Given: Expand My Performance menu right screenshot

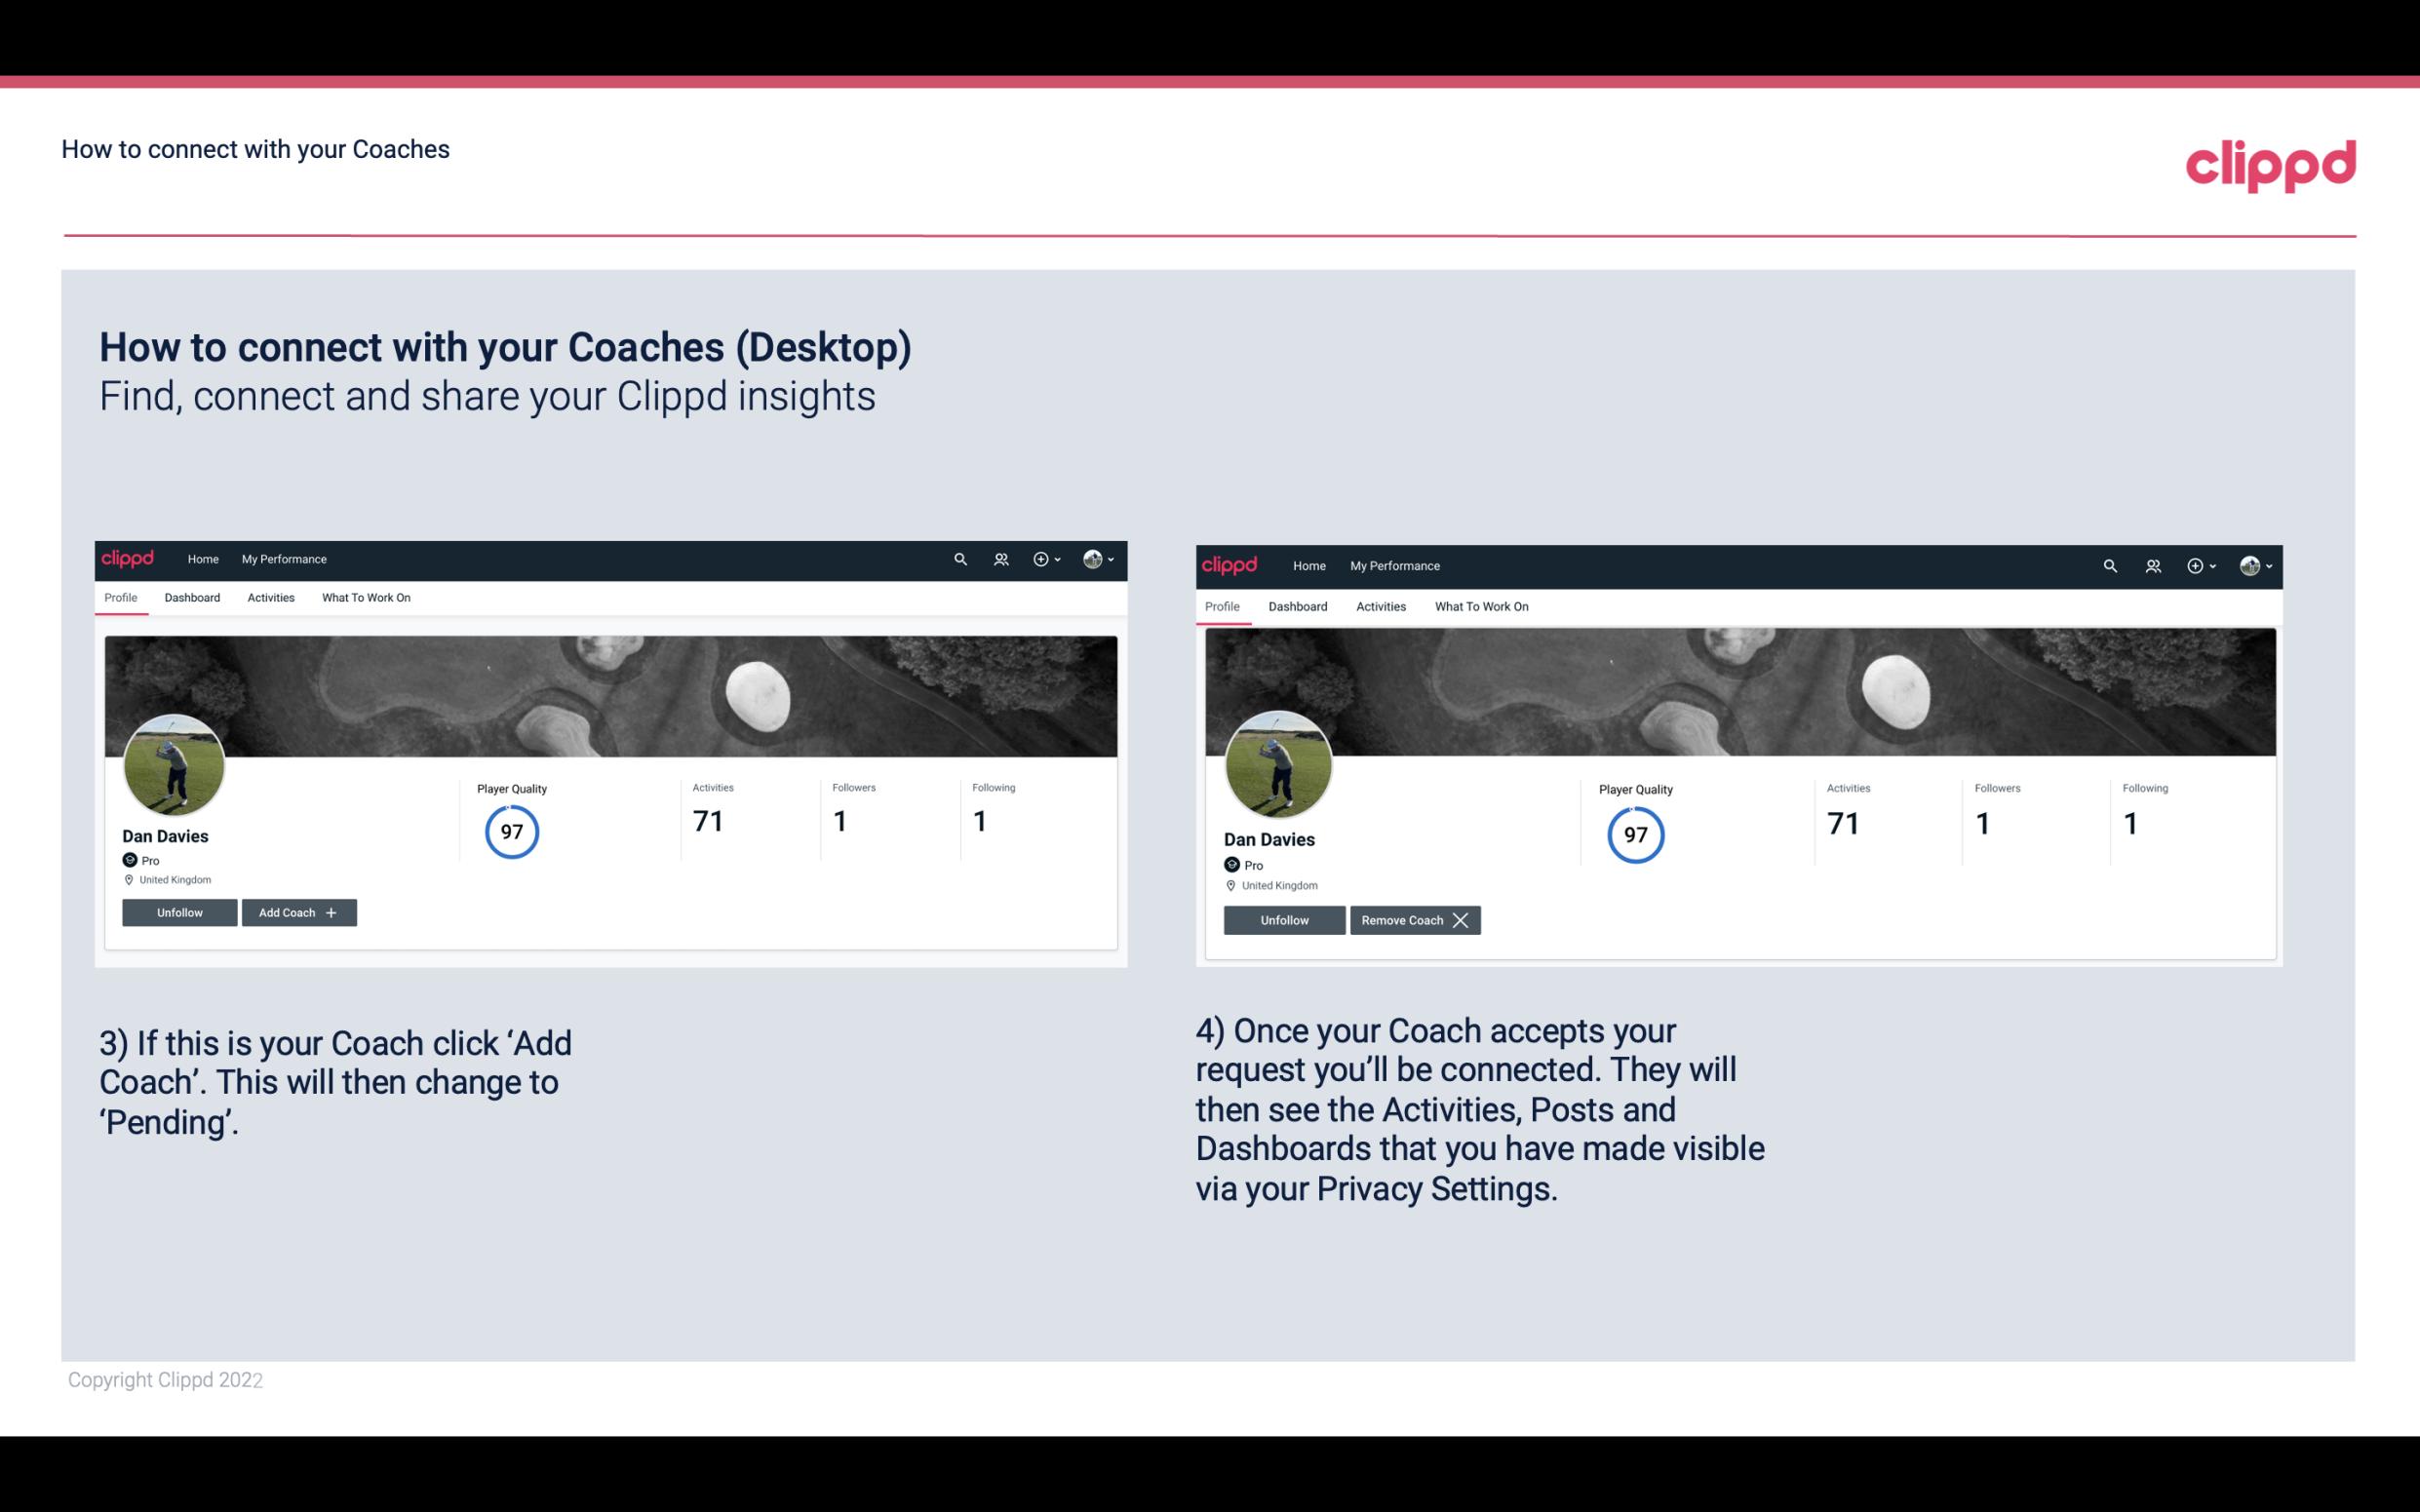Looking at the screenshot, I should [1395, 562].
